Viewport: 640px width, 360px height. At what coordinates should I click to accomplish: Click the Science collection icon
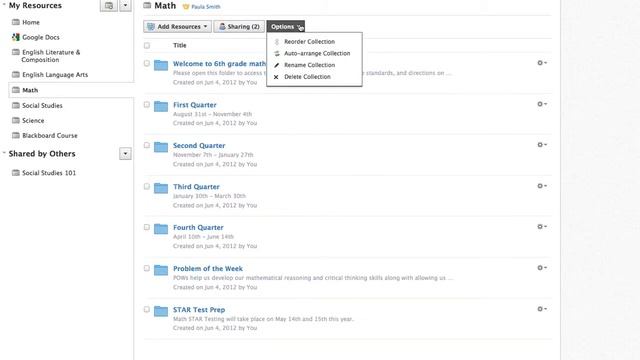click(16, 120)
